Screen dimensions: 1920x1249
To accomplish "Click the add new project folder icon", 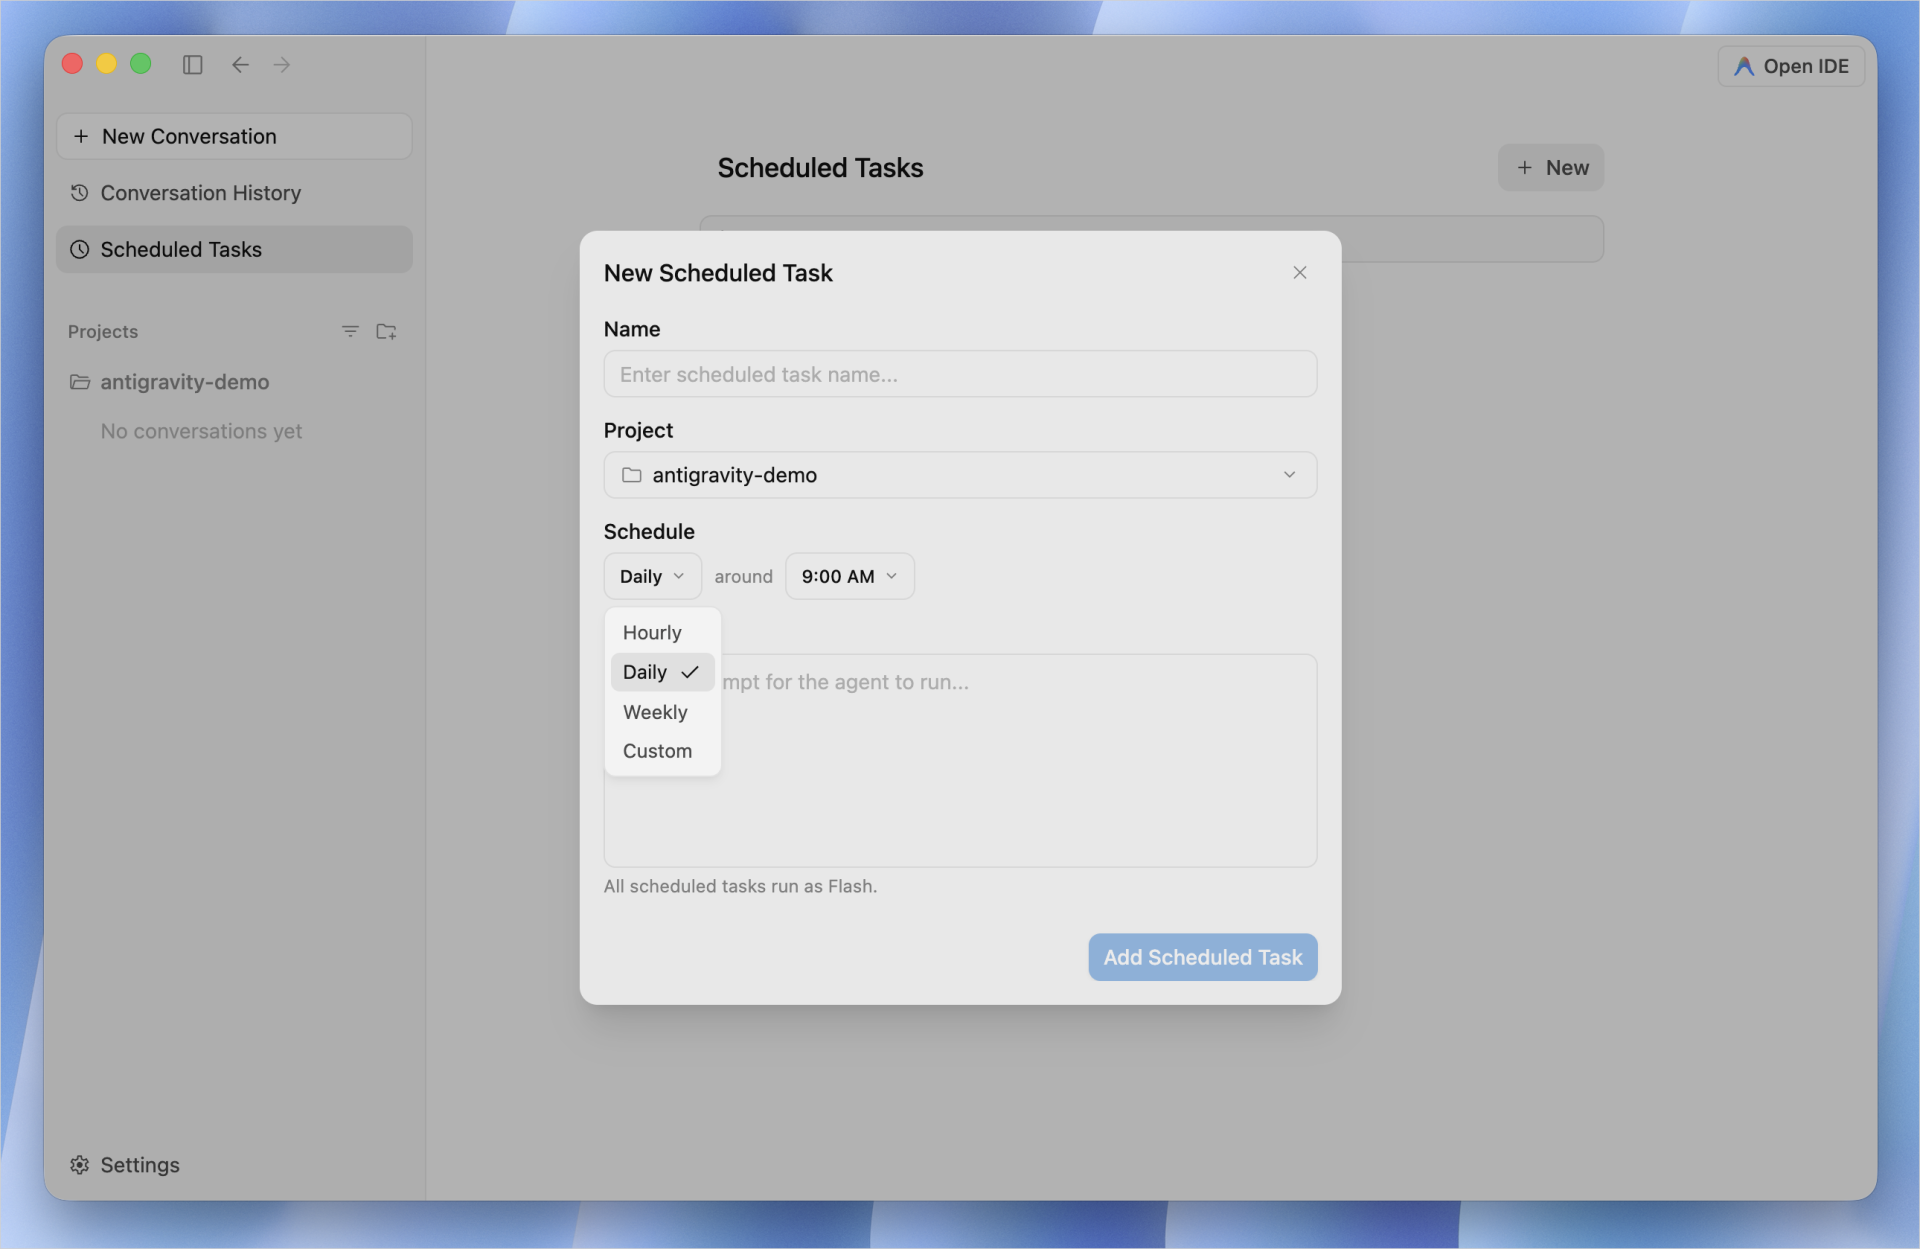I will [x=386, y=331].
